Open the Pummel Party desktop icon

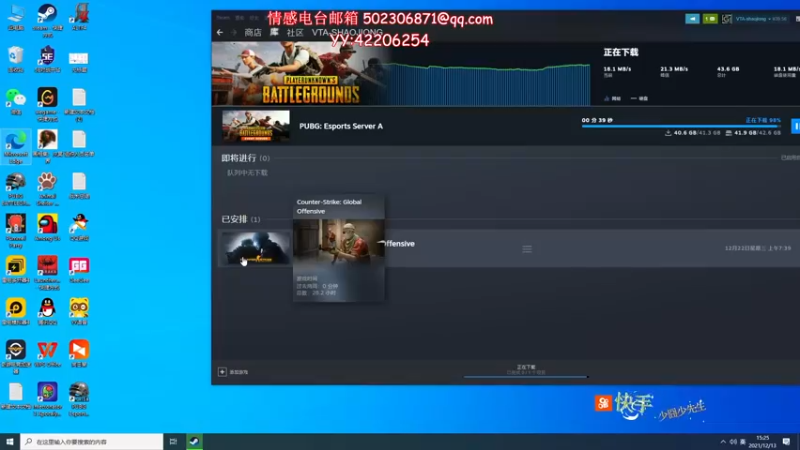coord(16,231)
